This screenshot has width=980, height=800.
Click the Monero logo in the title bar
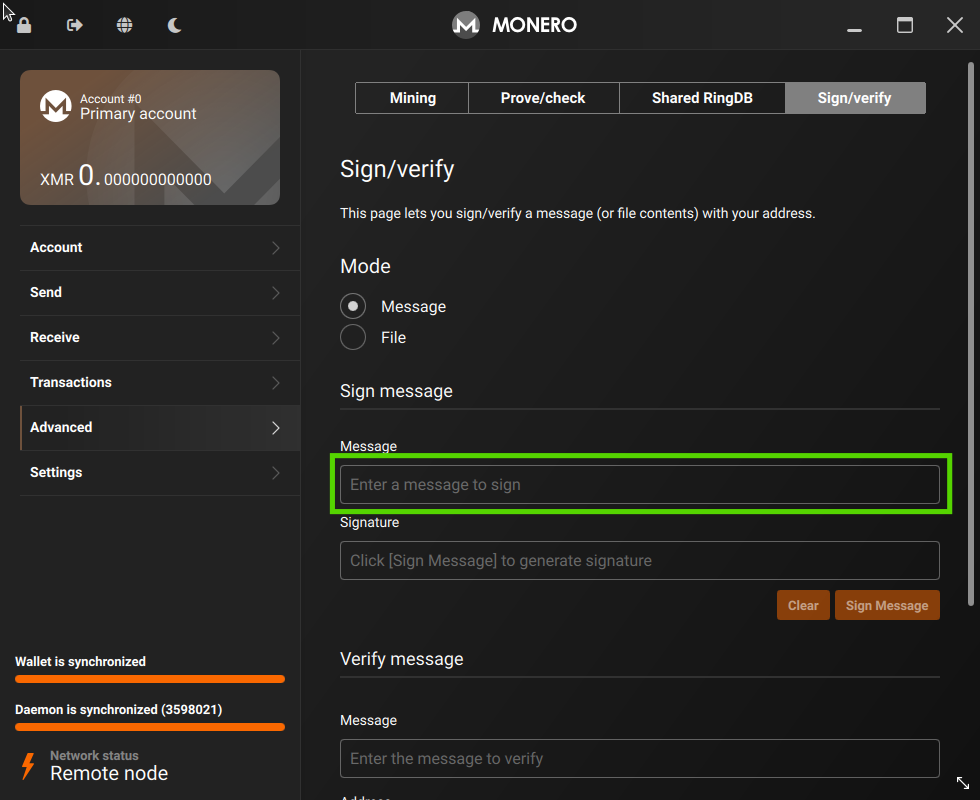tap(465, 24)
